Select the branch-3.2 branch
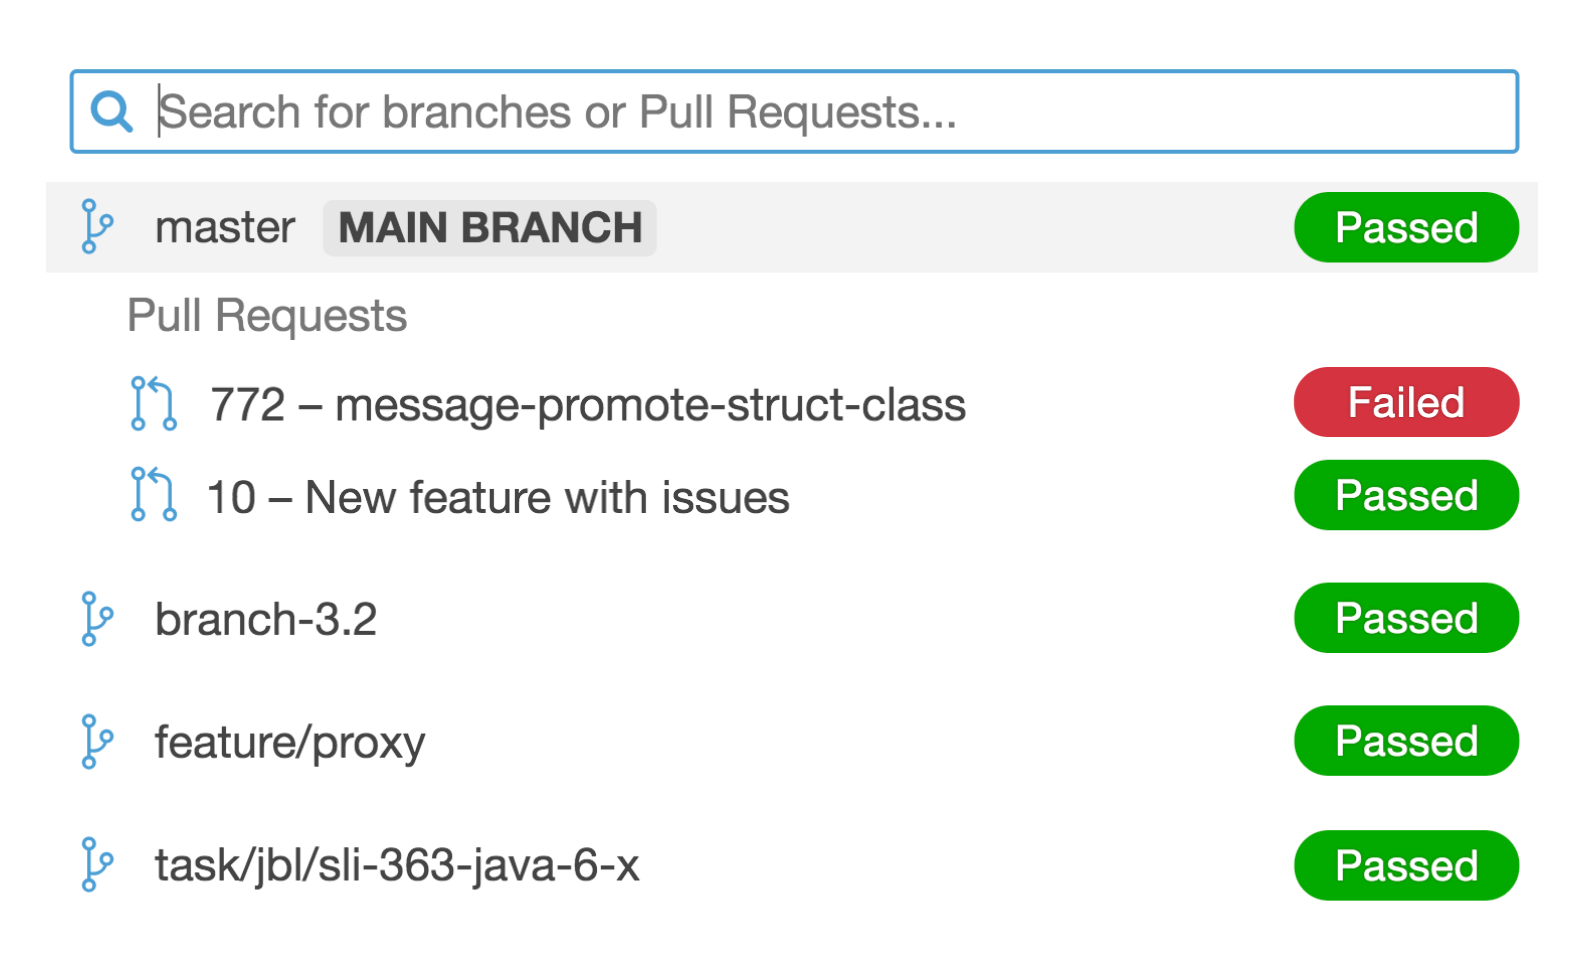The height and width of the screenshot is (960, 1584). click(x=266, y=618)
